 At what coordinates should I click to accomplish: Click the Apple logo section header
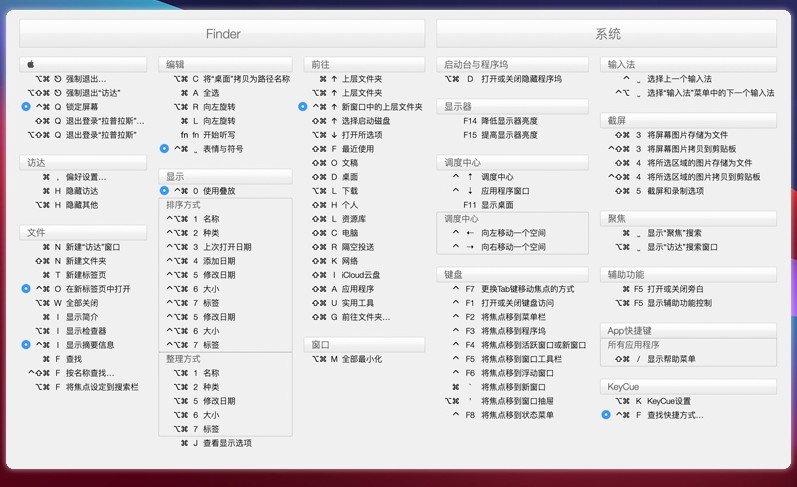tap(83, 65)
